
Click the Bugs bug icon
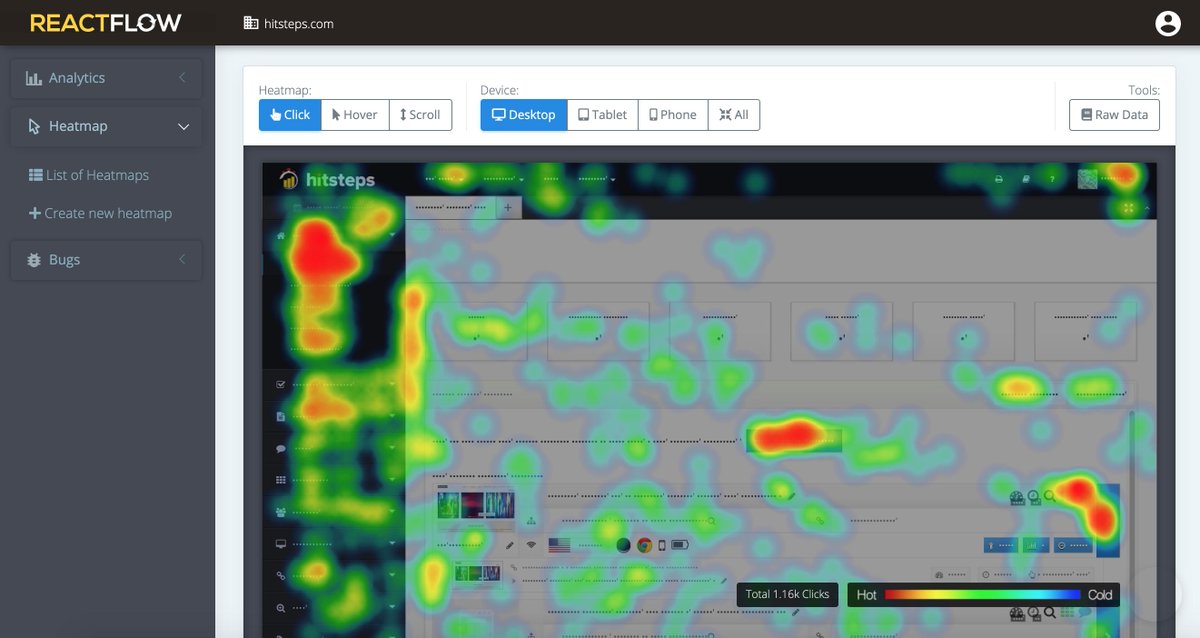click(33, 260)
